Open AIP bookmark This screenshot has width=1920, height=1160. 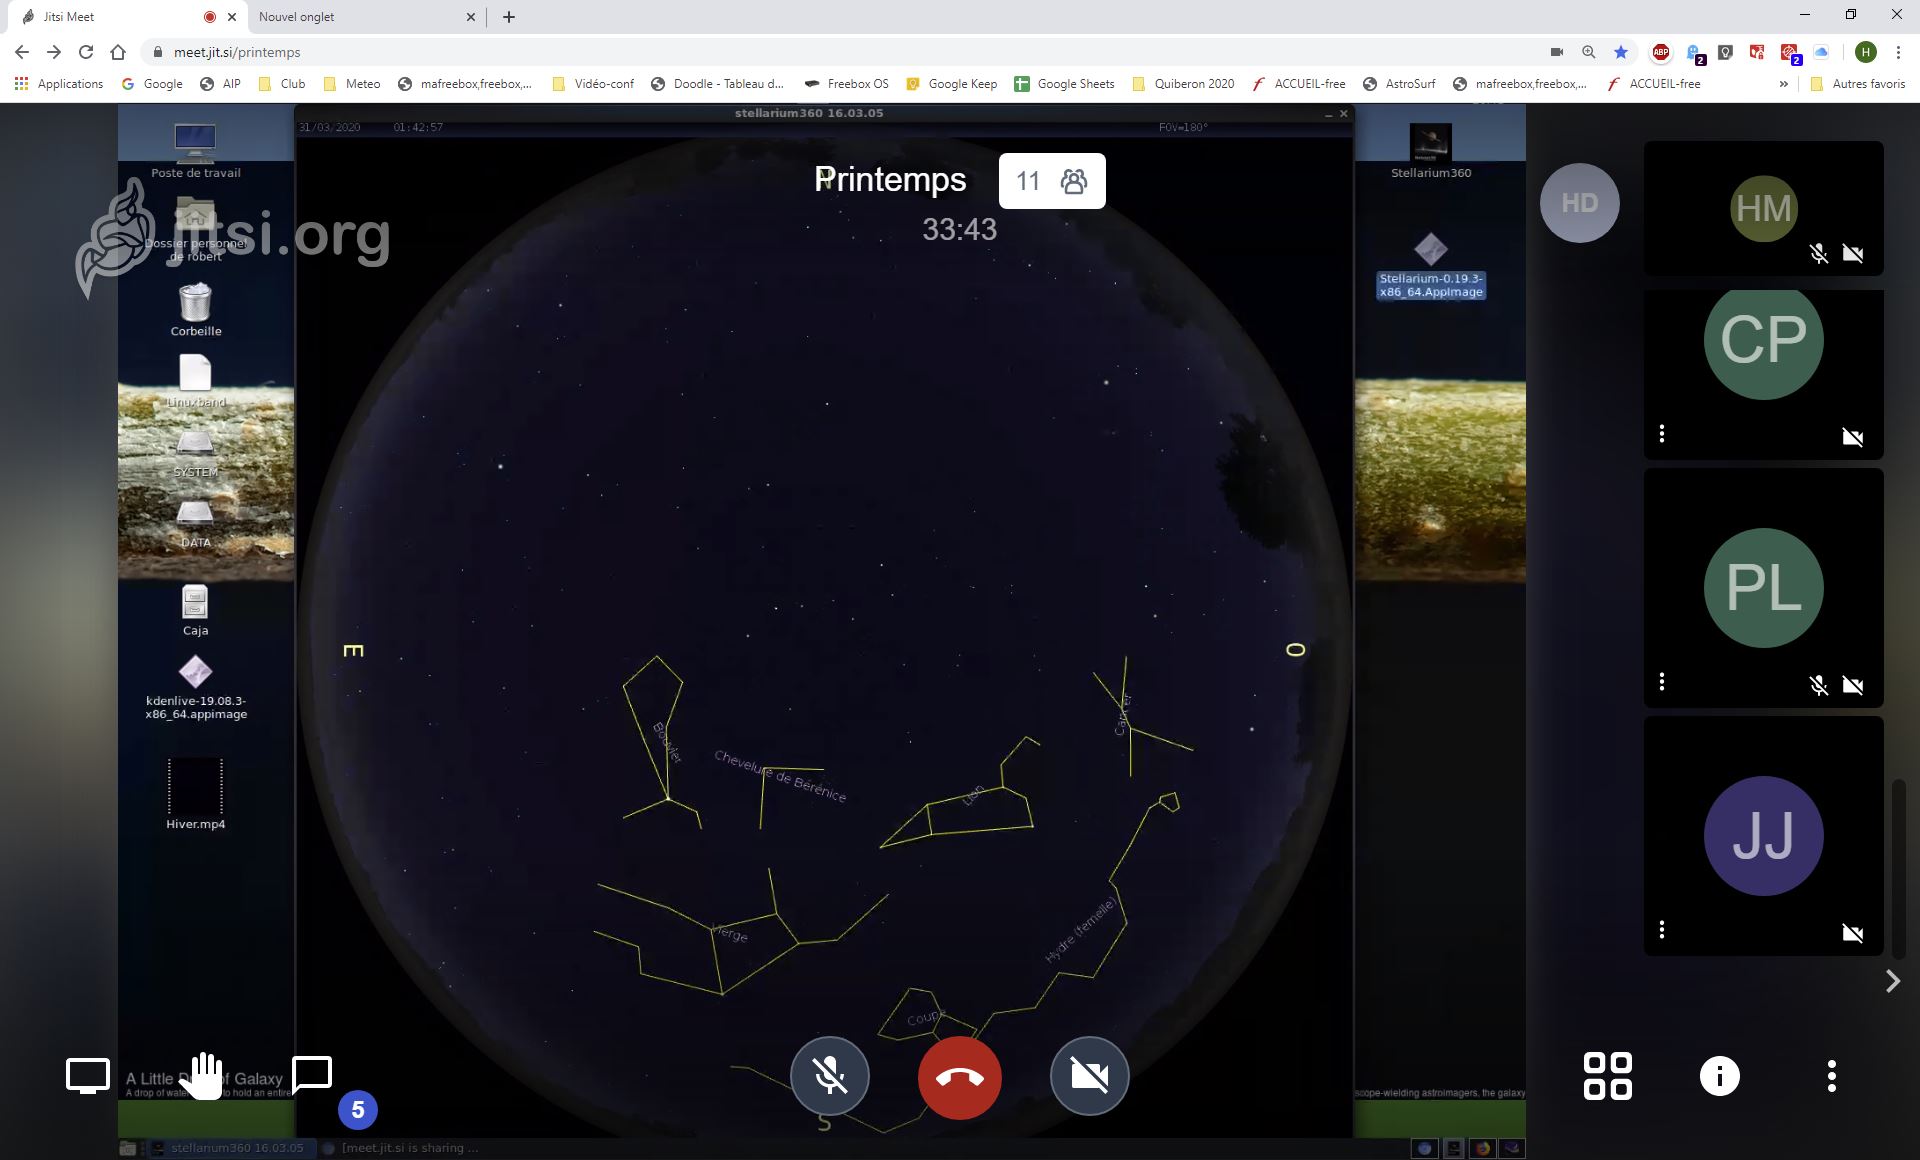click(220, 84)
